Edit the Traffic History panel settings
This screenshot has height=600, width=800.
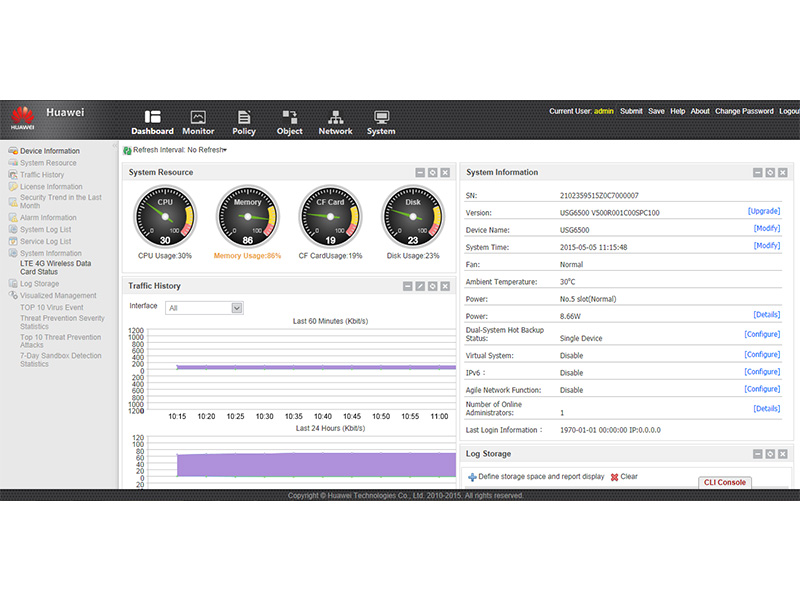pyautogui.click(x=420, y=286)
